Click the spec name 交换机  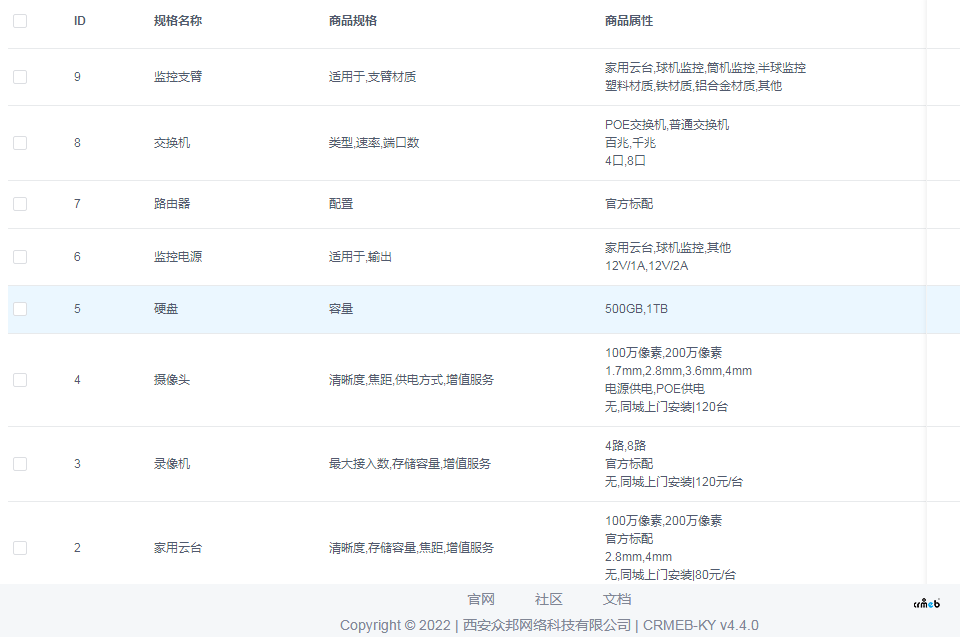171,143
